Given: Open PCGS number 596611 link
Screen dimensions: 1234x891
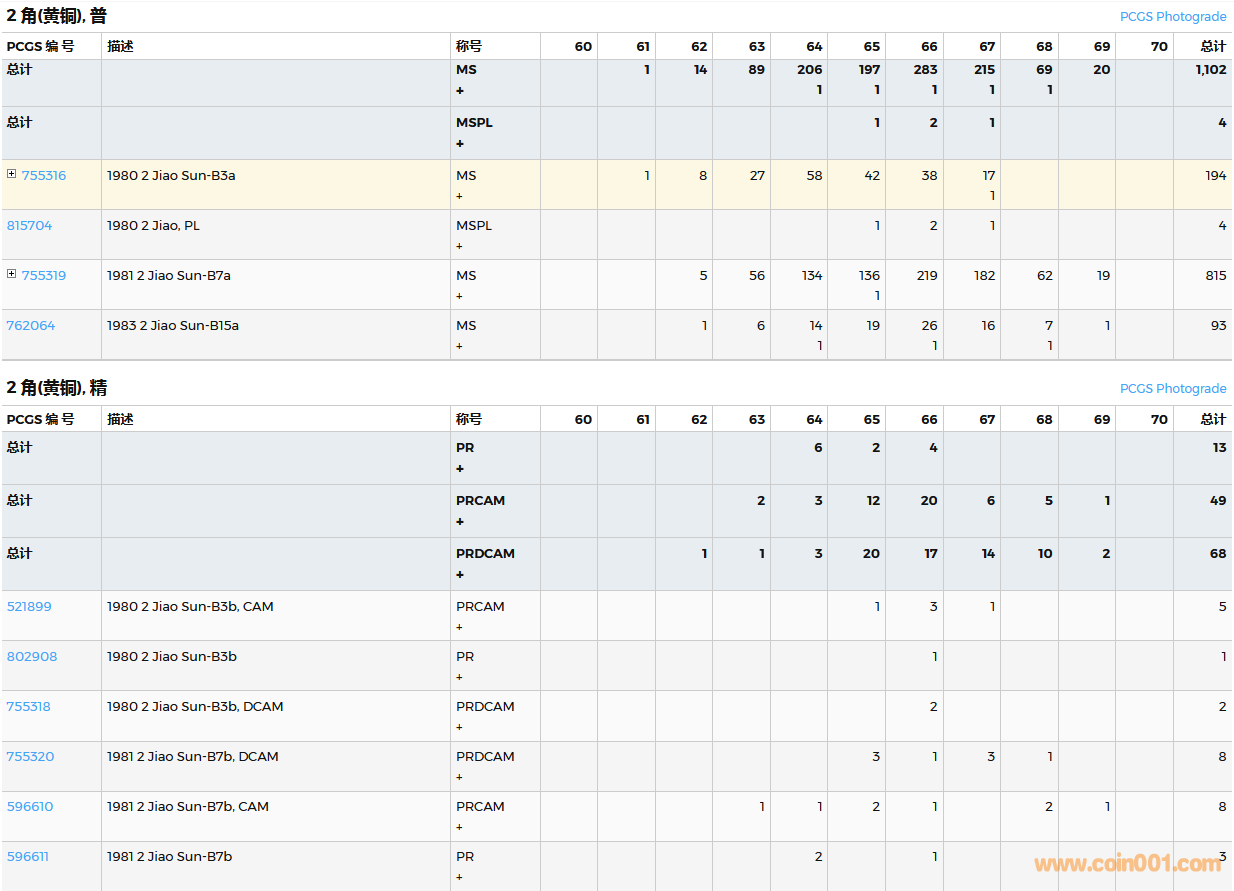Looking at the screenshot, I should pos(28,857).
